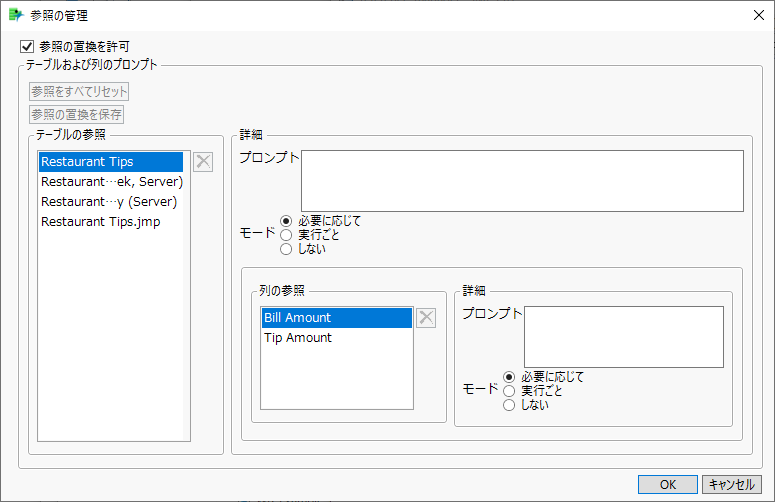Remove the selected column reference with X icon

[426, 318]
